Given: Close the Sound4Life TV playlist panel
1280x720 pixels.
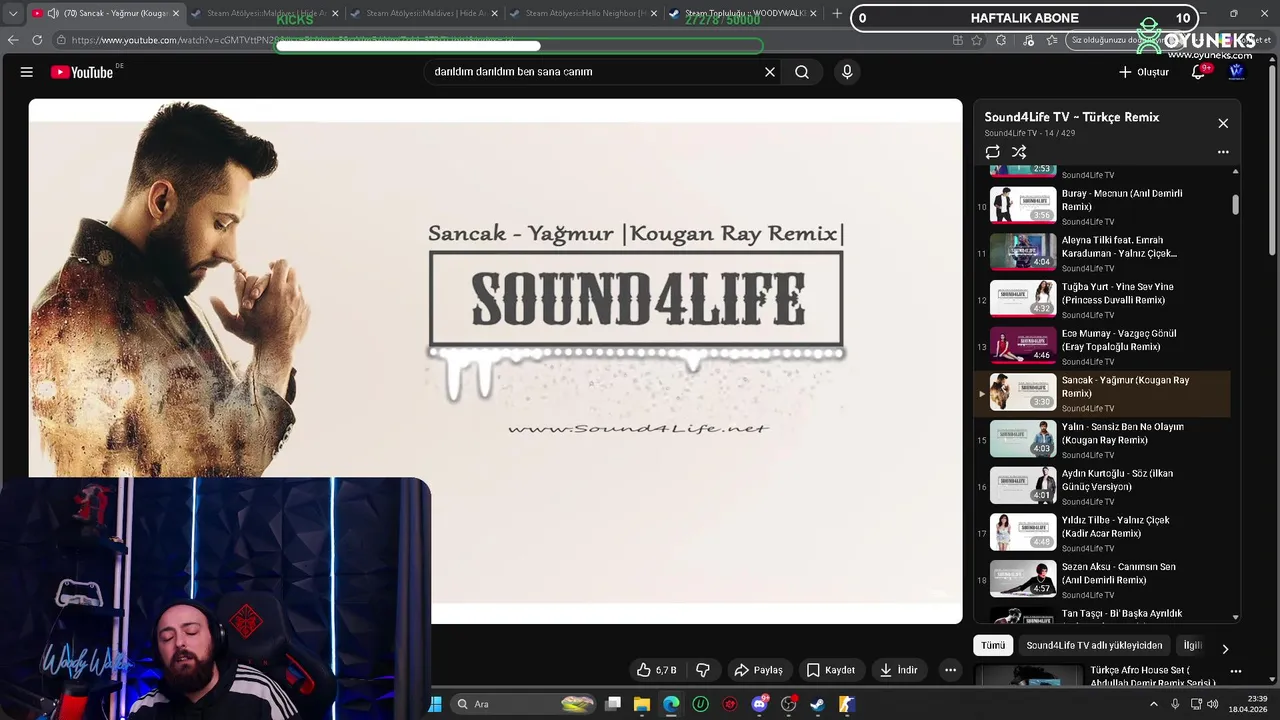Looking at the screenshot, I should pos(1223,123).
